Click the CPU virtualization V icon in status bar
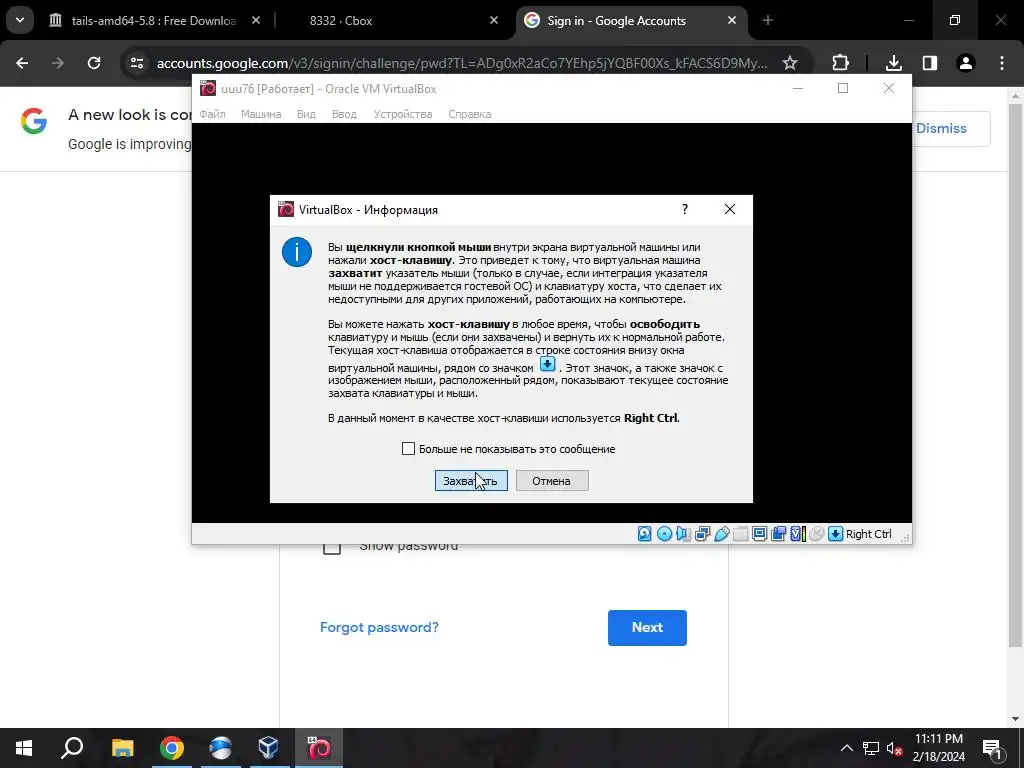This screenshot has width=1024, height=768. pos(797,534)
